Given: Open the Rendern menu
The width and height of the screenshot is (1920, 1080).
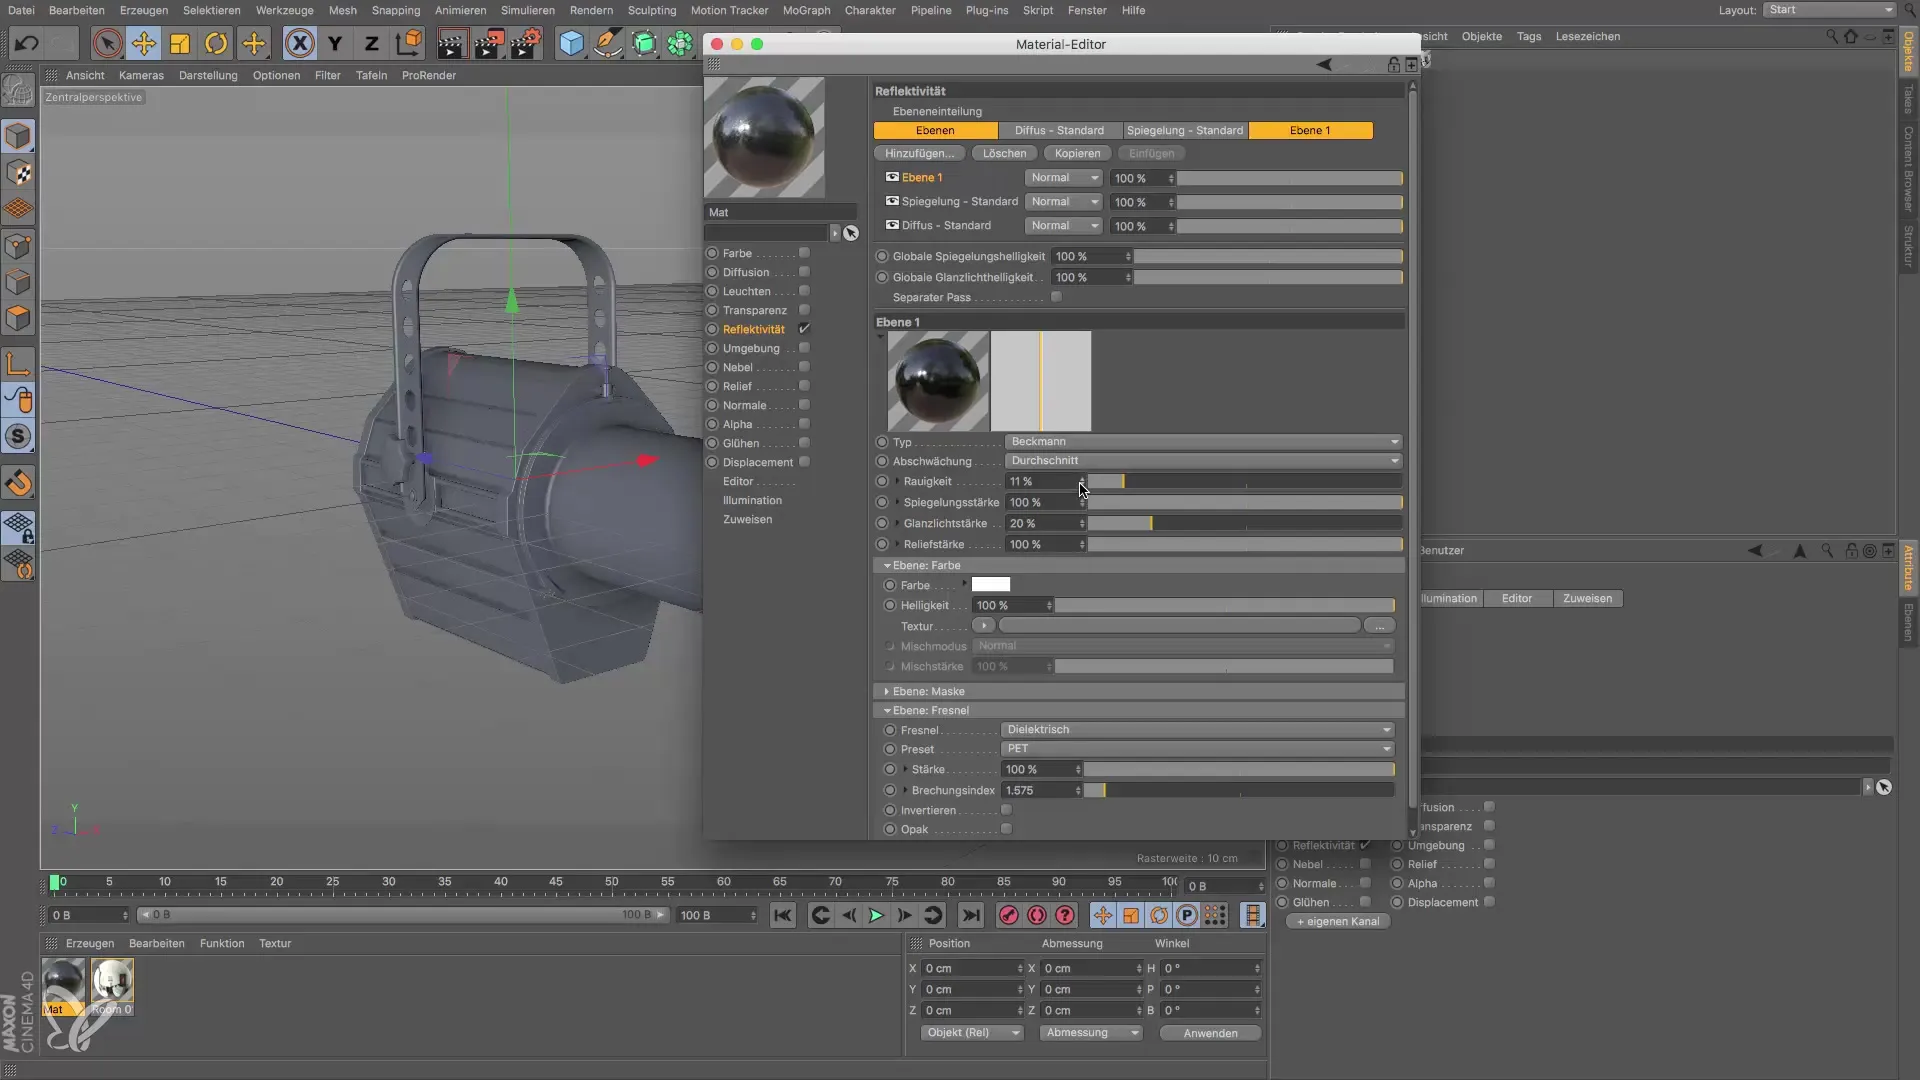Looking at the screenshot, I should [x=591, y=10].
